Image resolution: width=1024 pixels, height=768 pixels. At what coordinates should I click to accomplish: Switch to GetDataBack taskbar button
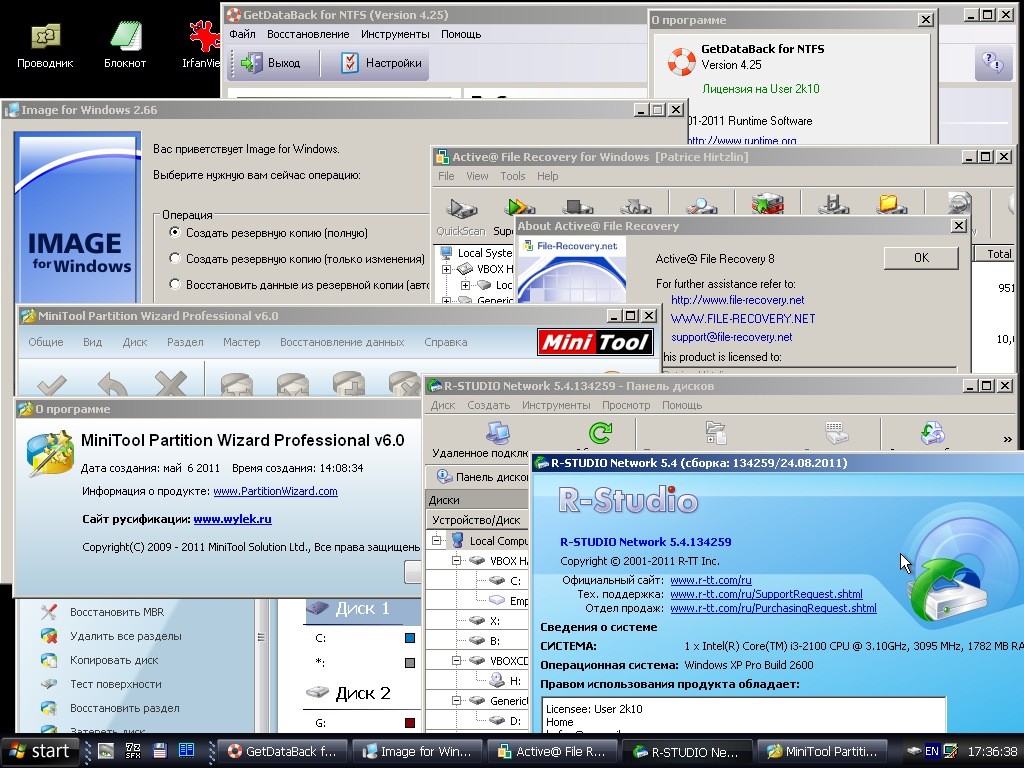[x=283, y=752]
